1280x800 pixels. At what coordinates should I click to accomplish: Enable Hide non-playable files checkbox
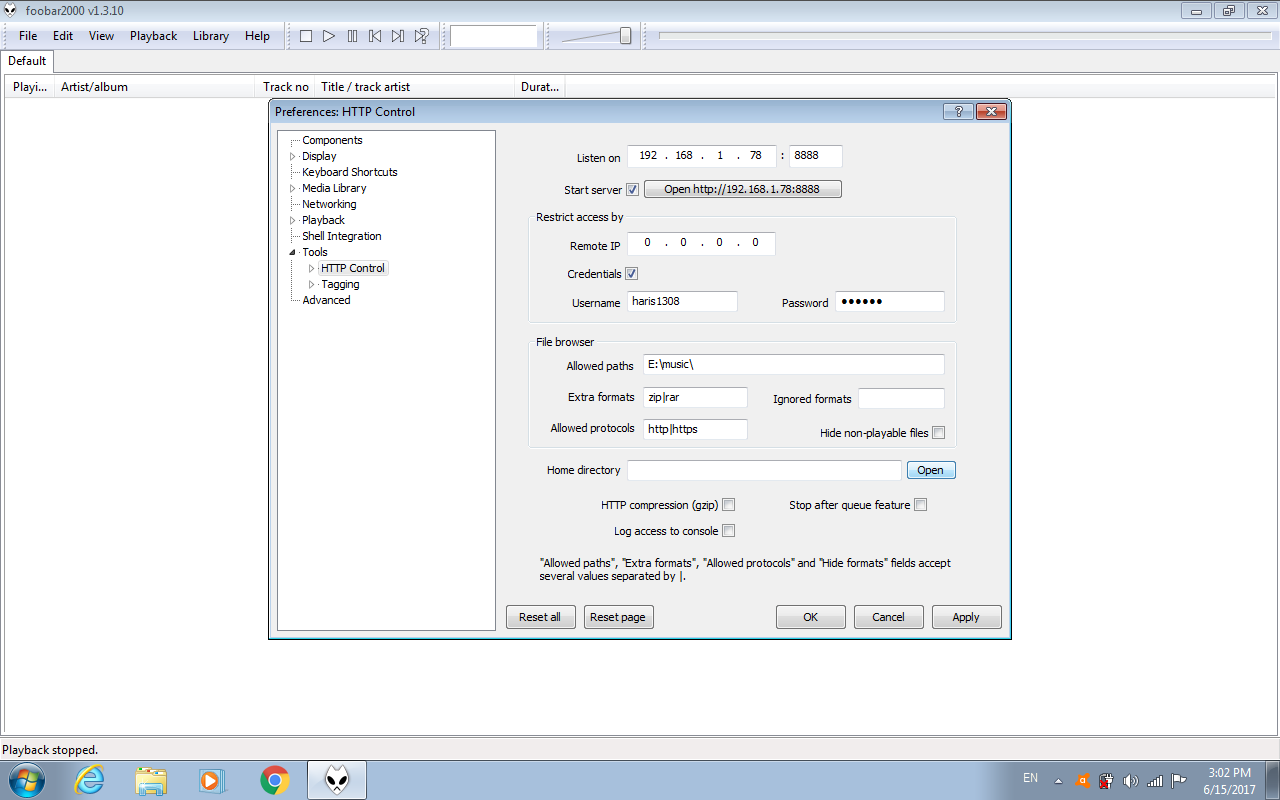938,433
